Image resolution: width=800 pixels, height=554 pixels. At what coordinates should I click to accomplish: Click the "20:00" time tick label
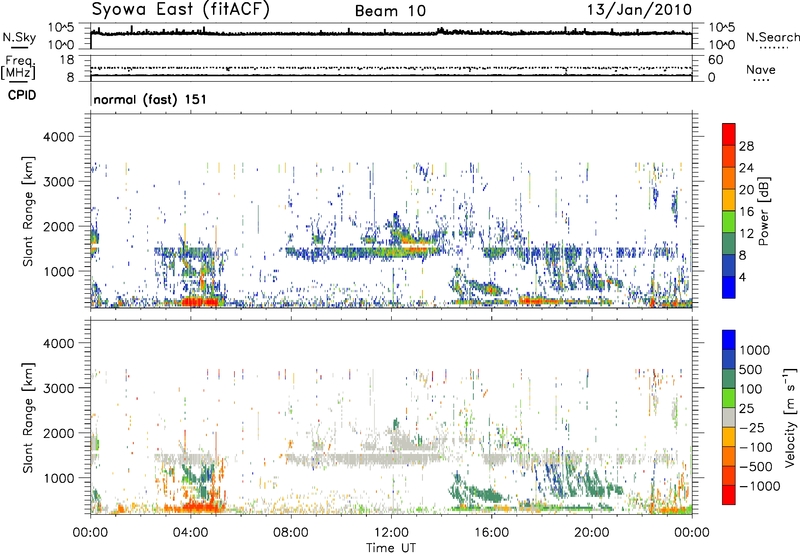(x=591, y=533)
